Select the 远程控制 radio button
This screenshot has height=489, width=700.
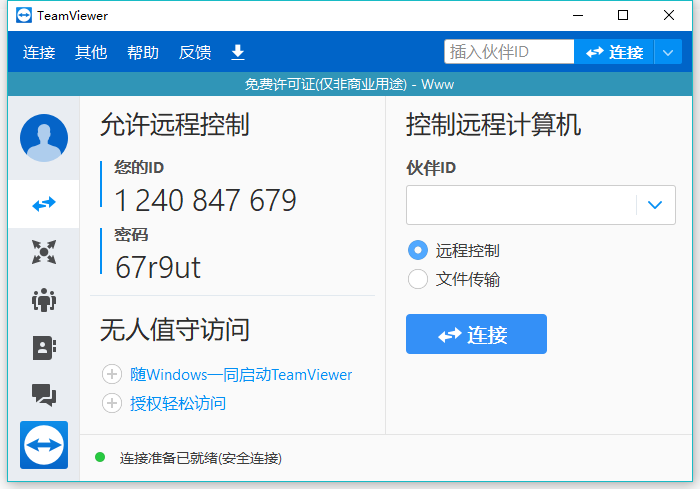(x=418, y=250)
